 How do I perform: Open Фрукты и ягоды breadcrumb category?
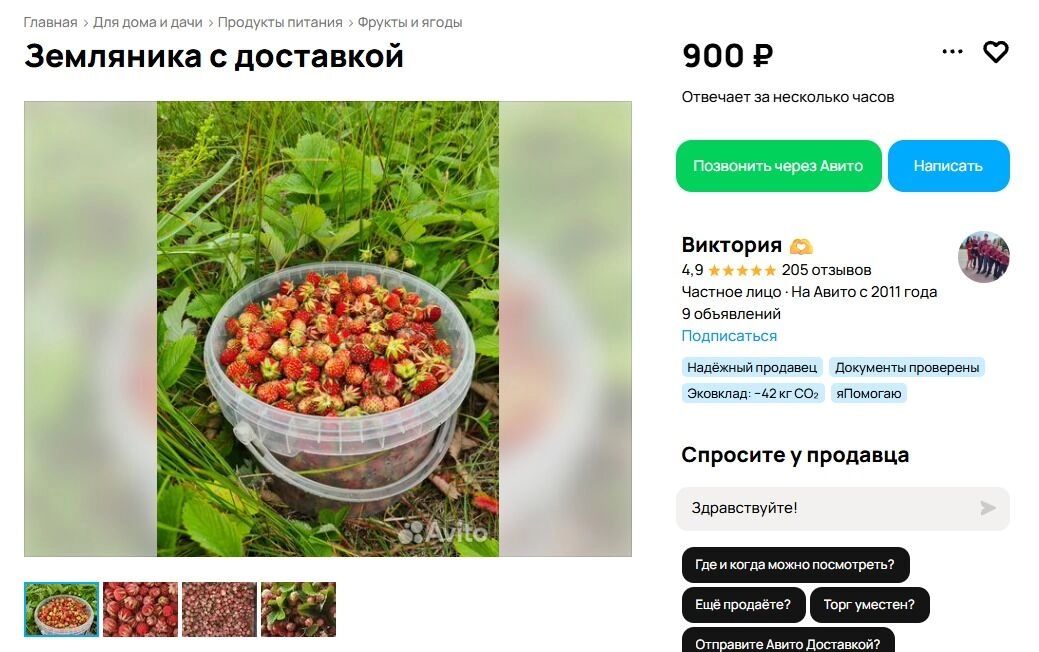coord(410,23)
